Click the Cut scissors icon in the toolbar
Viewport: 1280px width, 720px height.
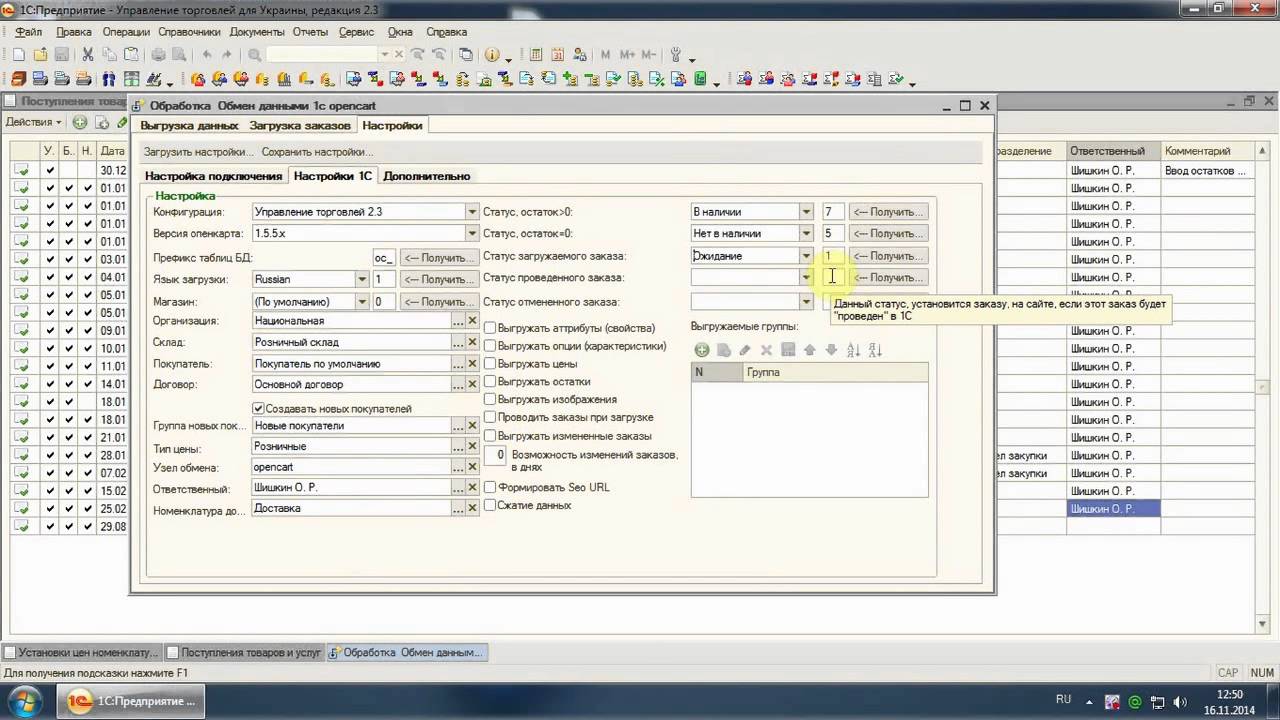point(88,54)
